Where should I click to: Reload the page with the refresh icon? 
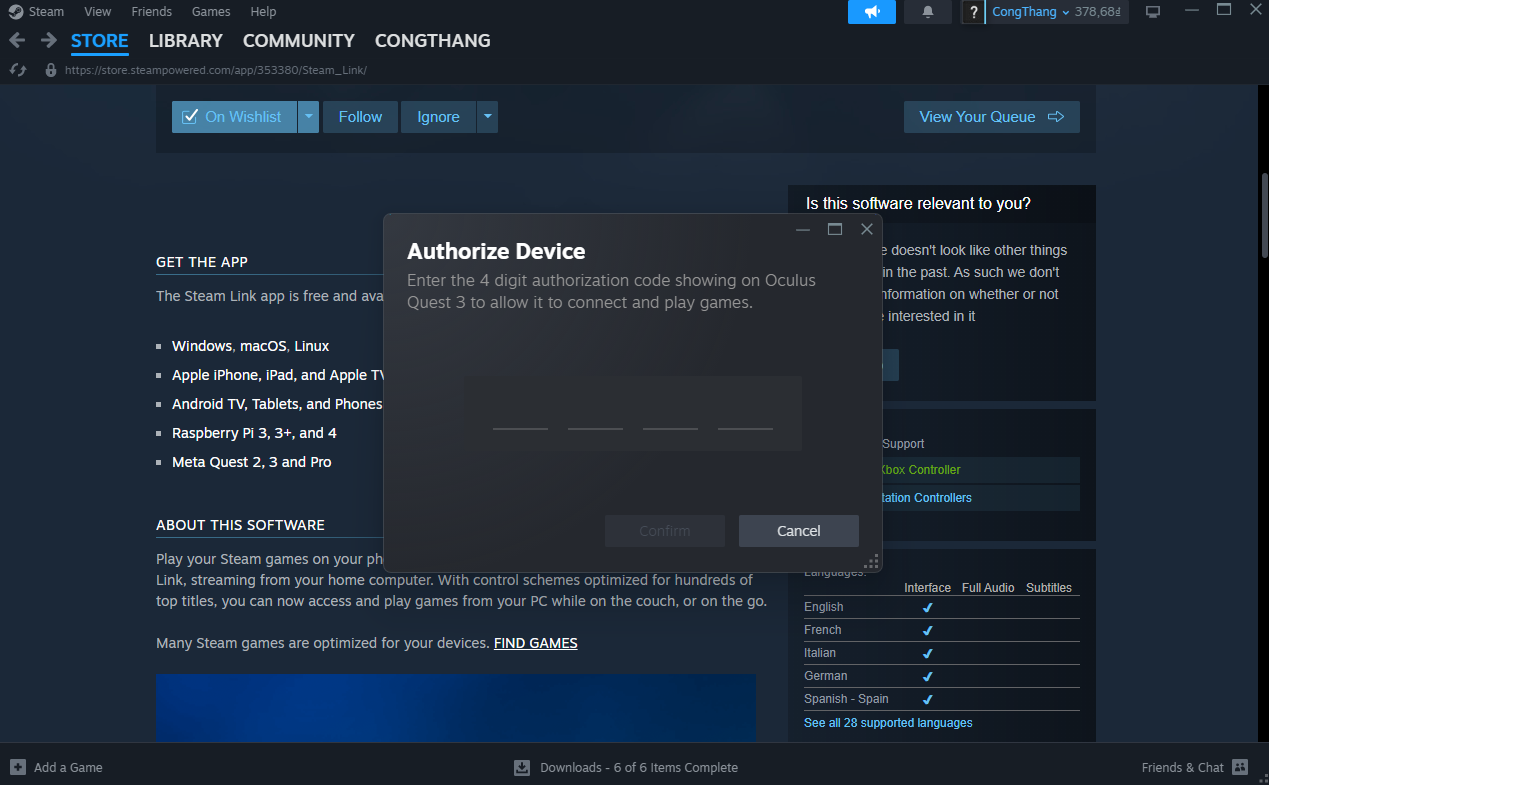click(18, 70)
